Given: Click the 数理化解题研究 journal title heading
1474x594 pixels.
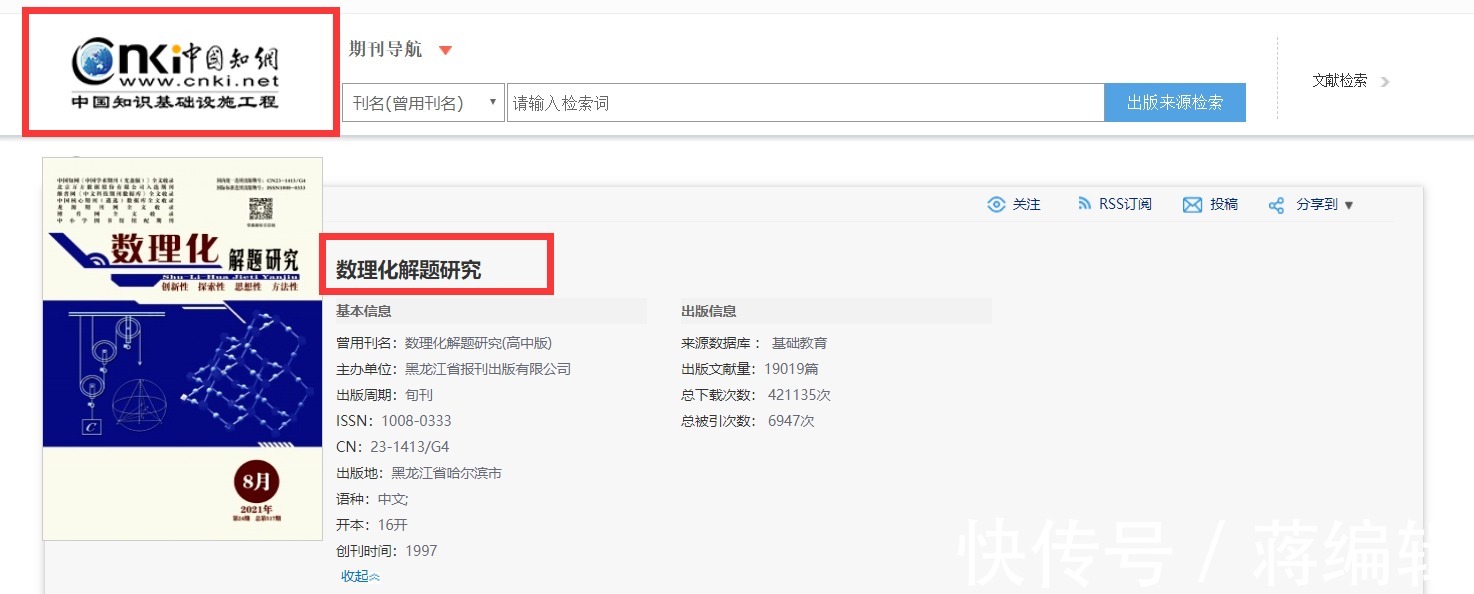Looking at the screenshot, I should tap(409, 270).
